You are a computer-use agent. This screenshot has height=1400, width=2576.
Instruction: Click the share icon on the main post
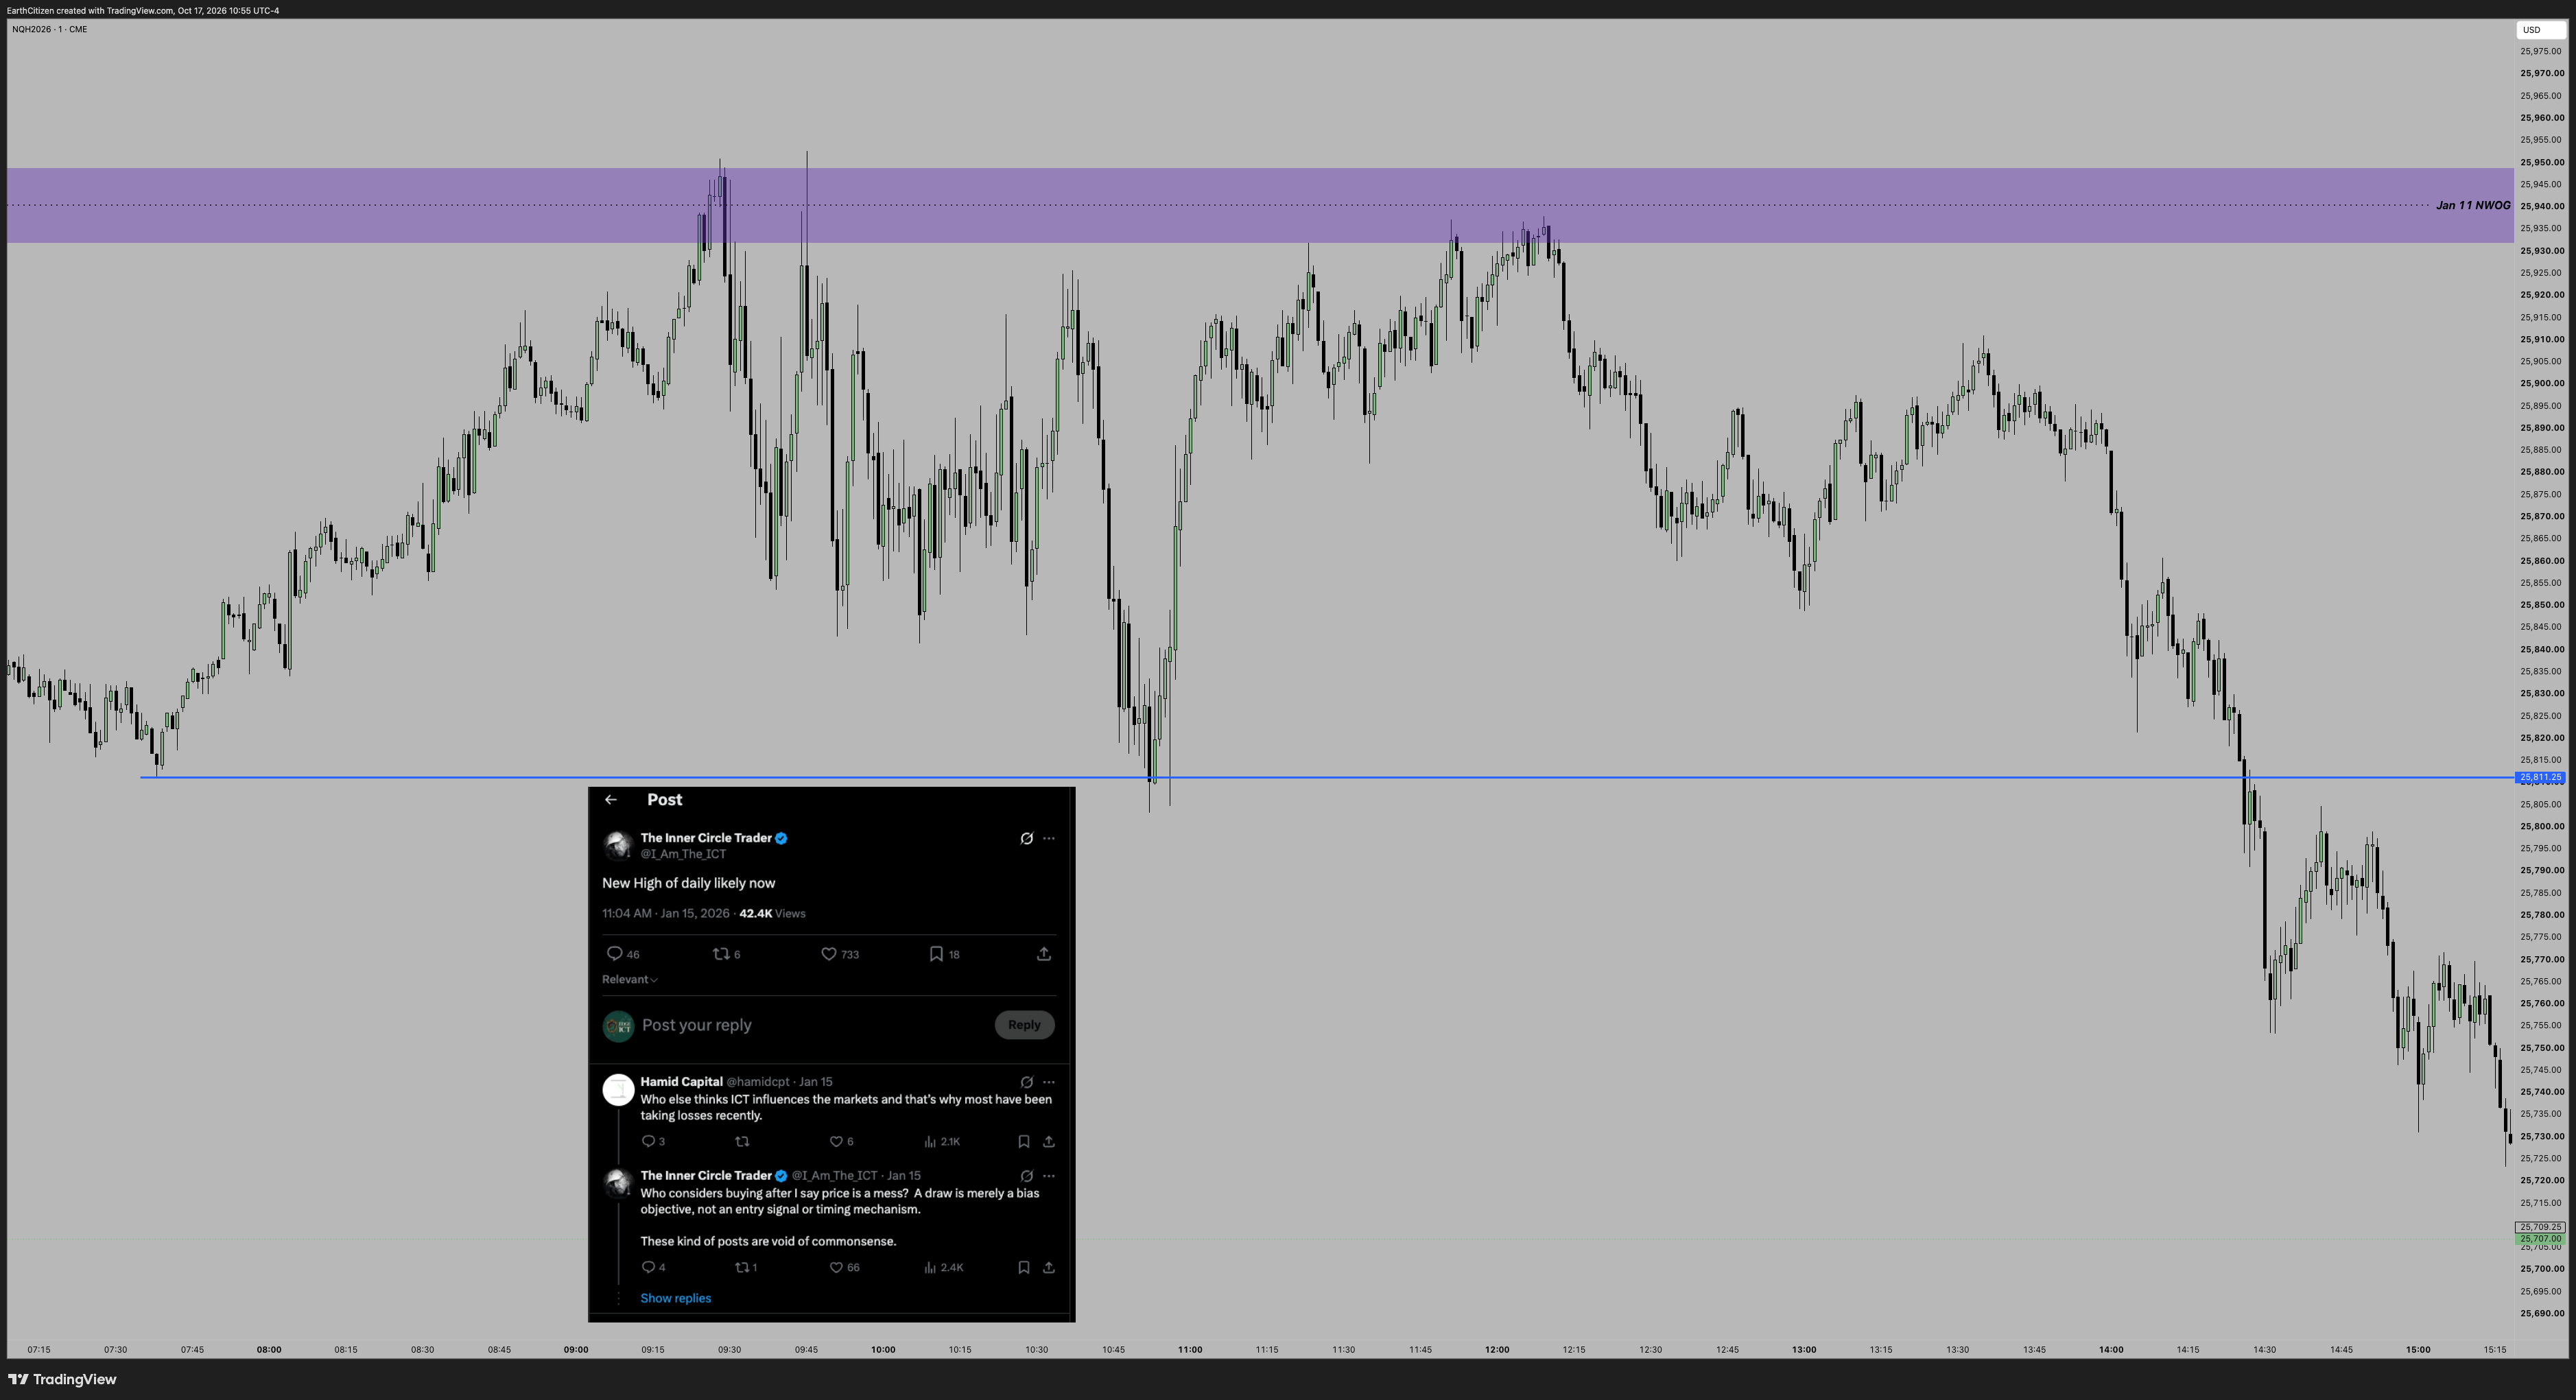click(x=1044, y=954)
